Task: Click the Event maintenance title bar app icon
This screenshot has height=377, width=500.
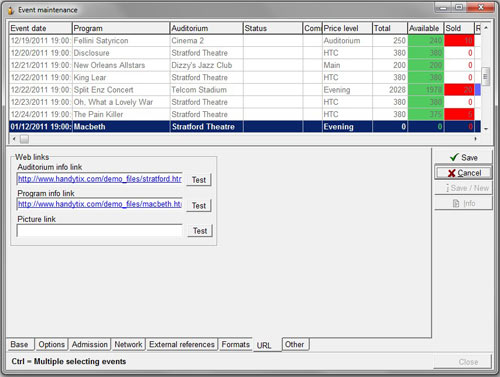Action: pos(11,10)
